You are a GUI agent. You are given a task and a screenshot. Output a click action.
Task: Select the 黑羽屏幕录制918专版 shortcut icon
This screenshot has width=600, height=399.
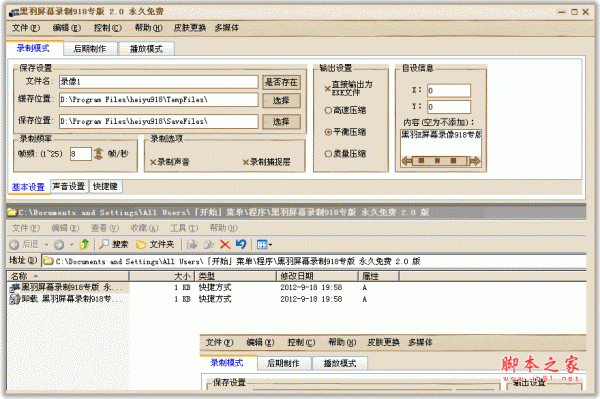click(15, 288)
